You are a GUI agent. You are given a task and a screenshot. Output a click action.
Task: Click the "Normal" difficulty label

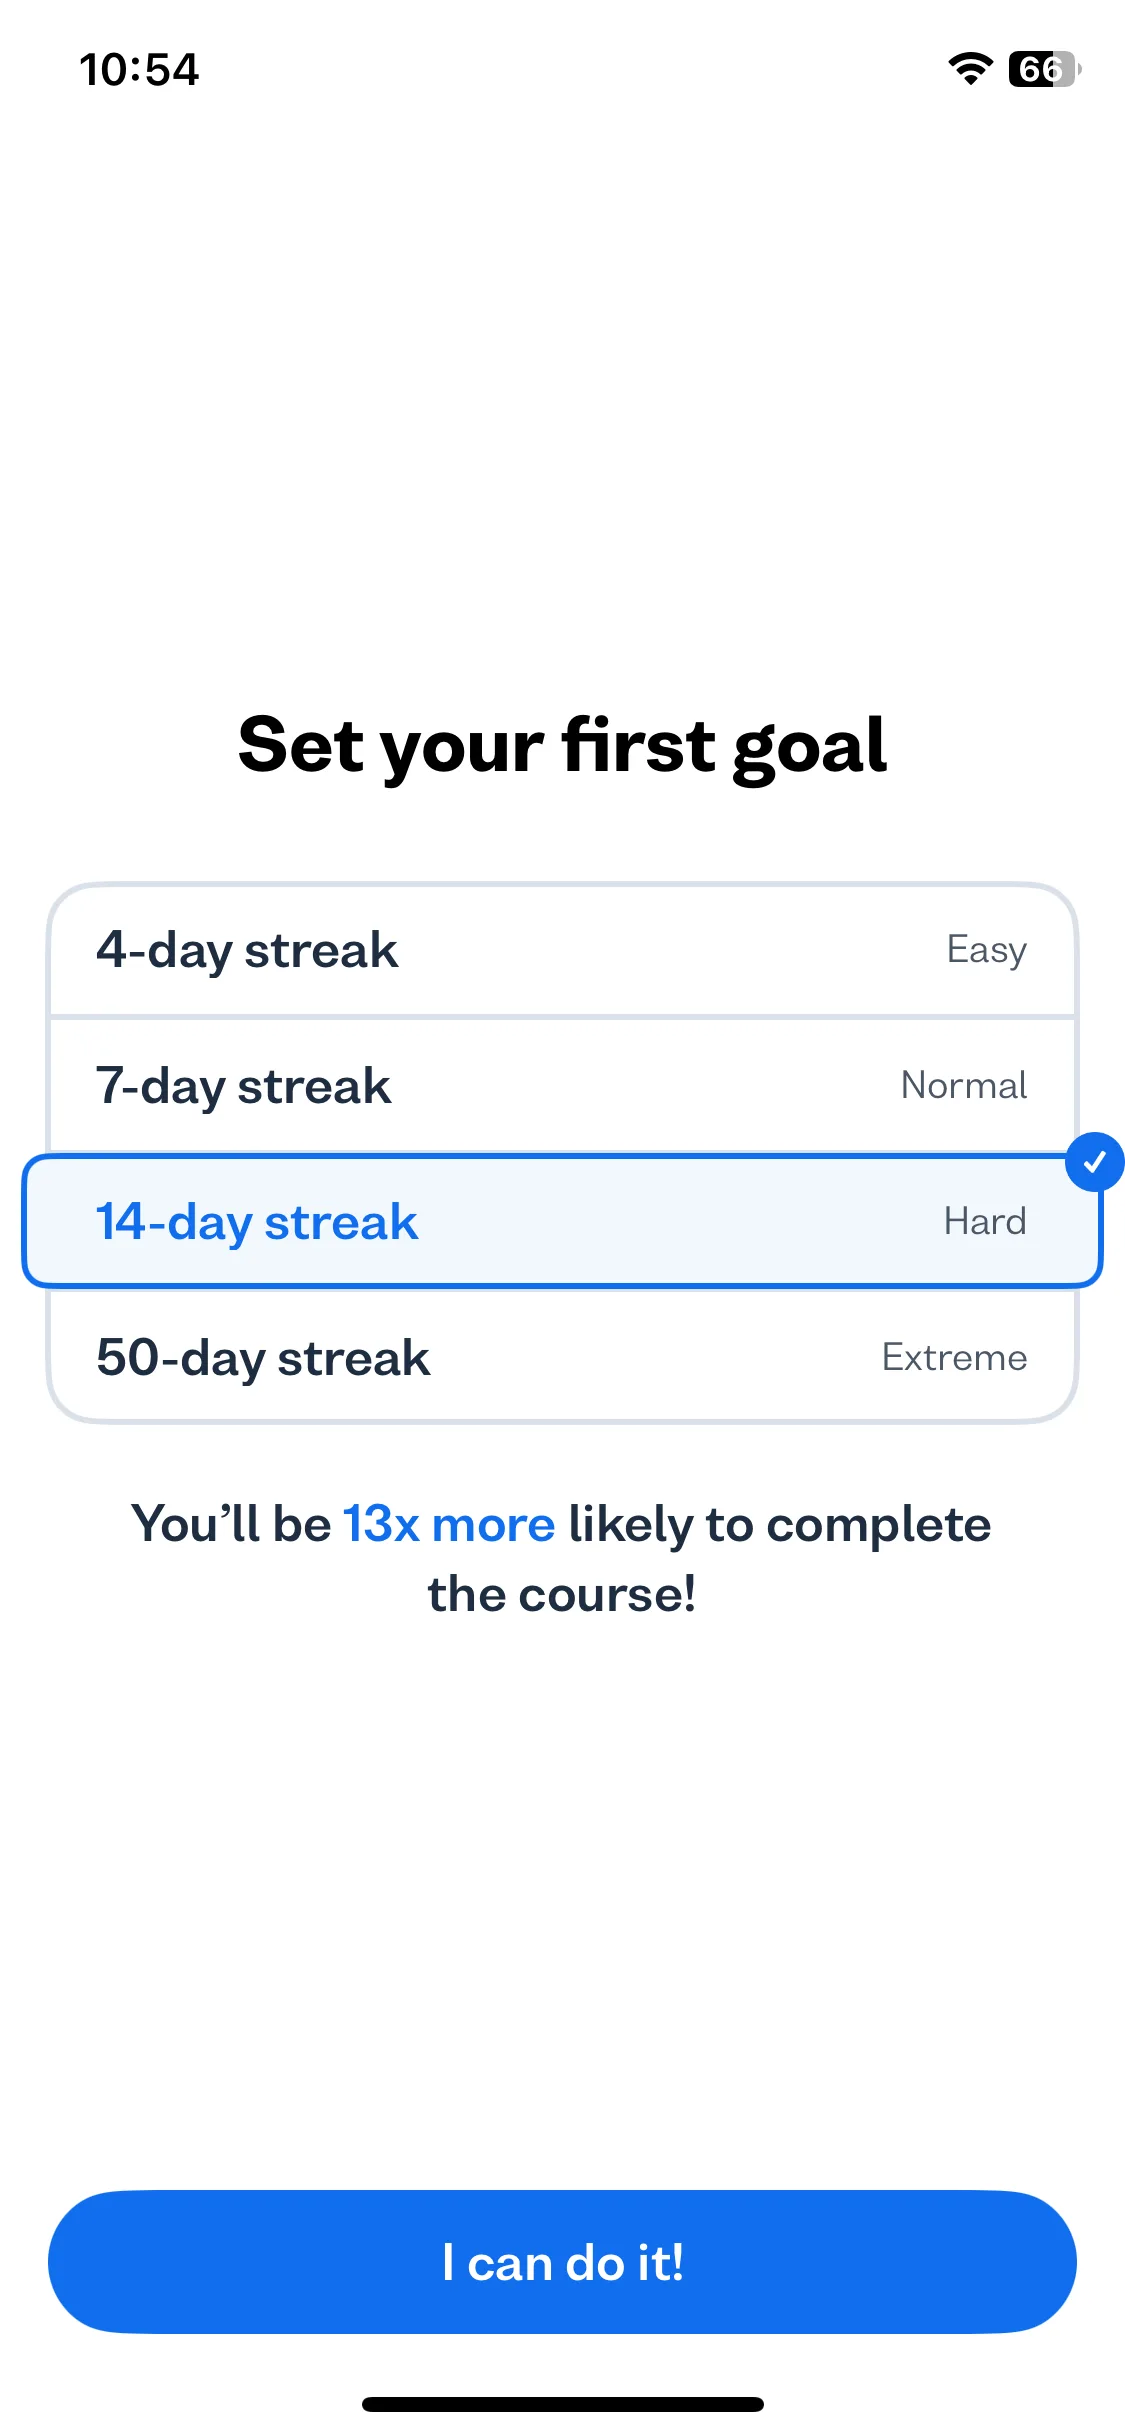point(964,1086)
